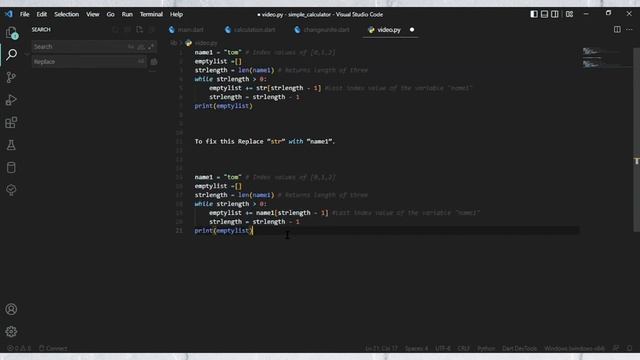Click Refresh in Search panel header
This screenshot has width=640, height=360.
(x=116, y=29)
